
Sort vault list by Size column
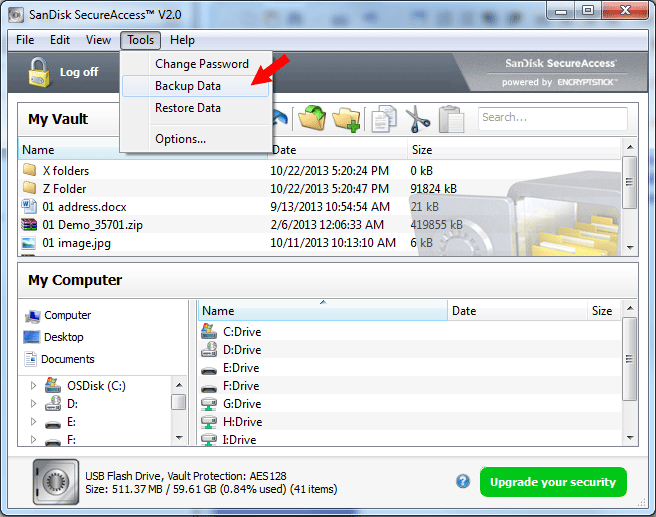(514, 150)
